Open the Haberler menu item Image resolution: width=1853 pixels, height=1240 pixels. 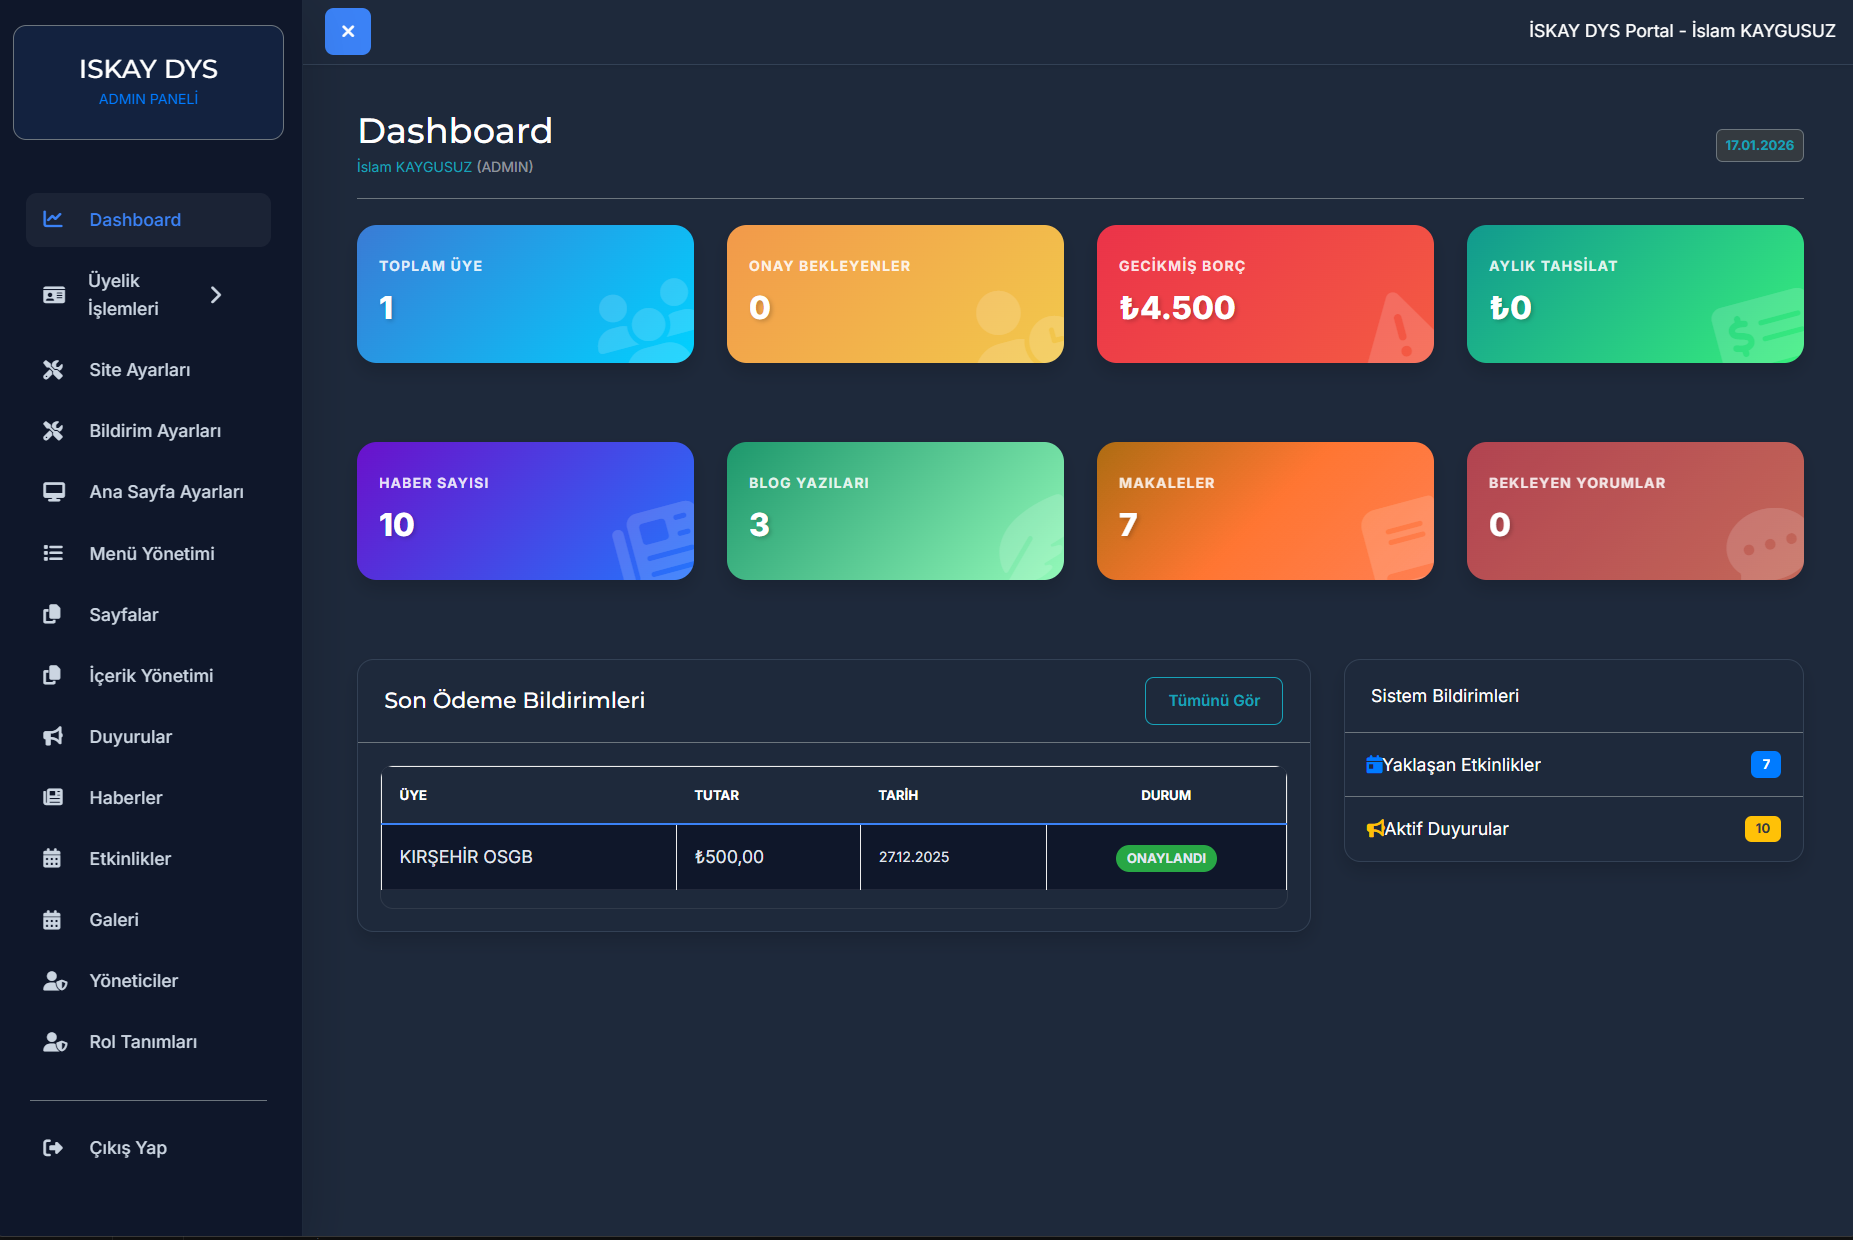126,798
